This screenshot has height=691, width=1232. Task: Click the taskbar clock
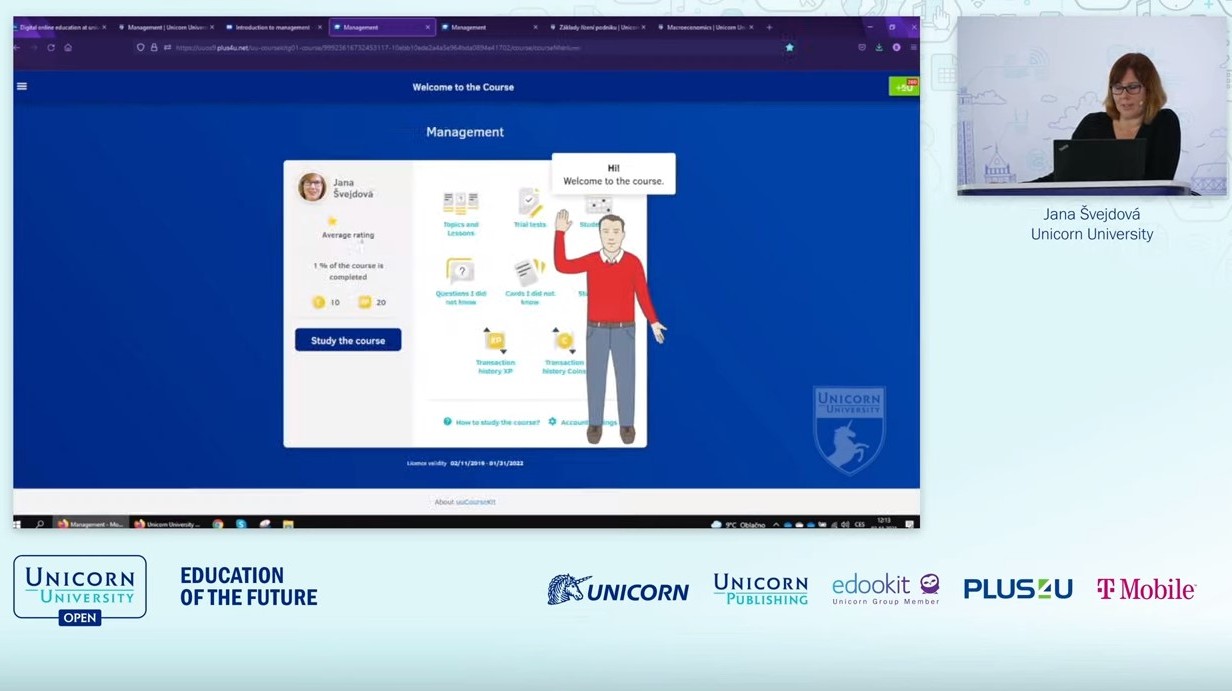(884, 523)
